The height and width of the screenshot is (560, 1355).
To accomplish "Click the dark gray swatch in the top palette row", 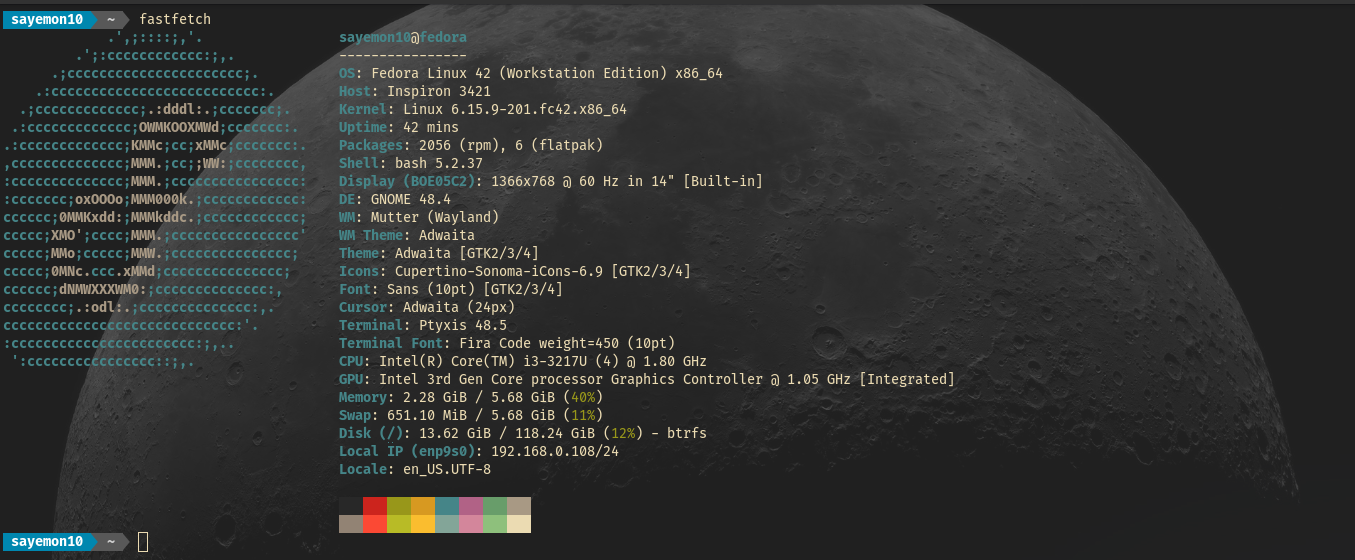I will coord(351,506).
